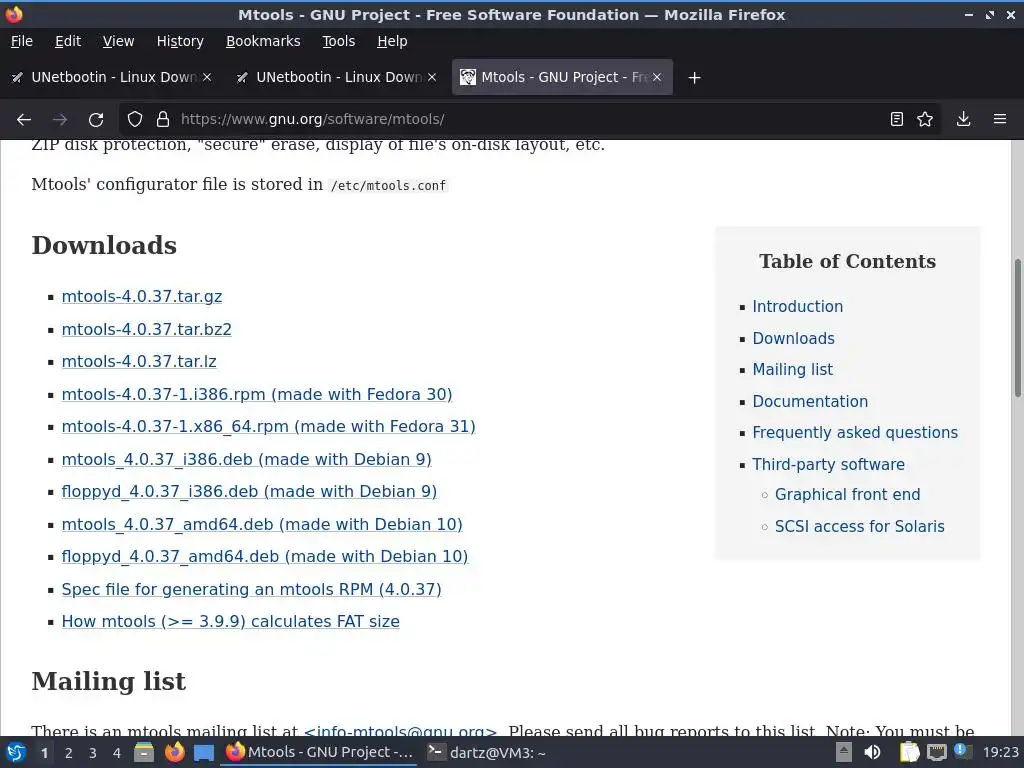Open tracking protection shield icon

coord(135,120)
